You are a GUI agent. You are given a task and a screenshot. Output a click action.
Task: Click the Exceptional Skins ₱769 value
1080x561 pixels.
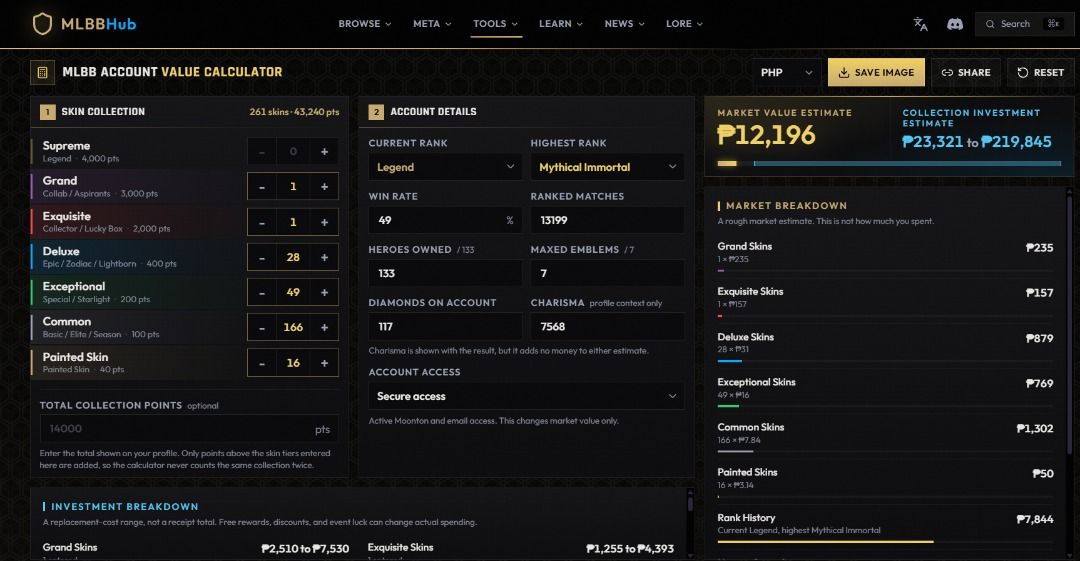point(1039,383)
